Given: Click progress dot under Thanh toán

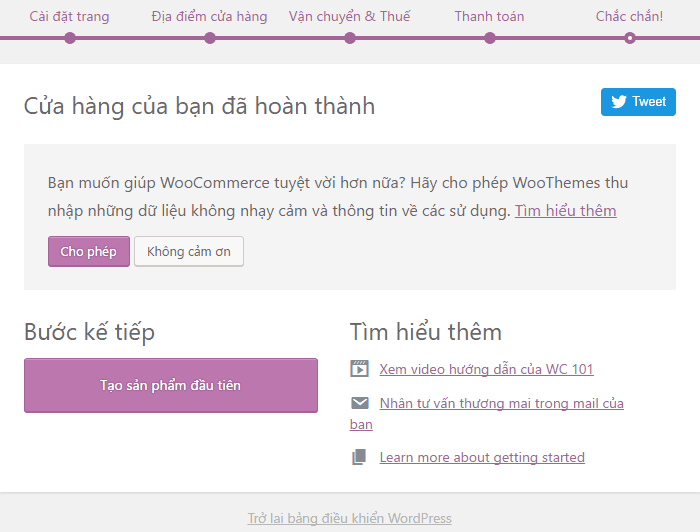Looking at the screenshot, I should [x=490, y=38].
